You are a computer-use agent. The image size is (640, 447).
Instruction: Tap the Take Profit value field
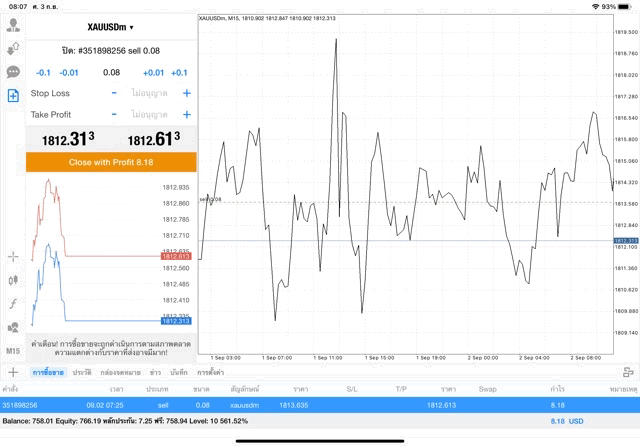[149, 114]
